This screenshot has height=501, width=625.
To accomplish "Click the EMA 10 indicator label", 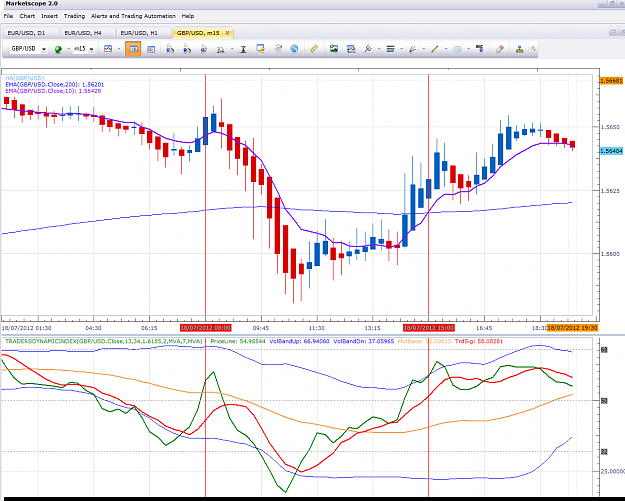I will pos(53,91).
